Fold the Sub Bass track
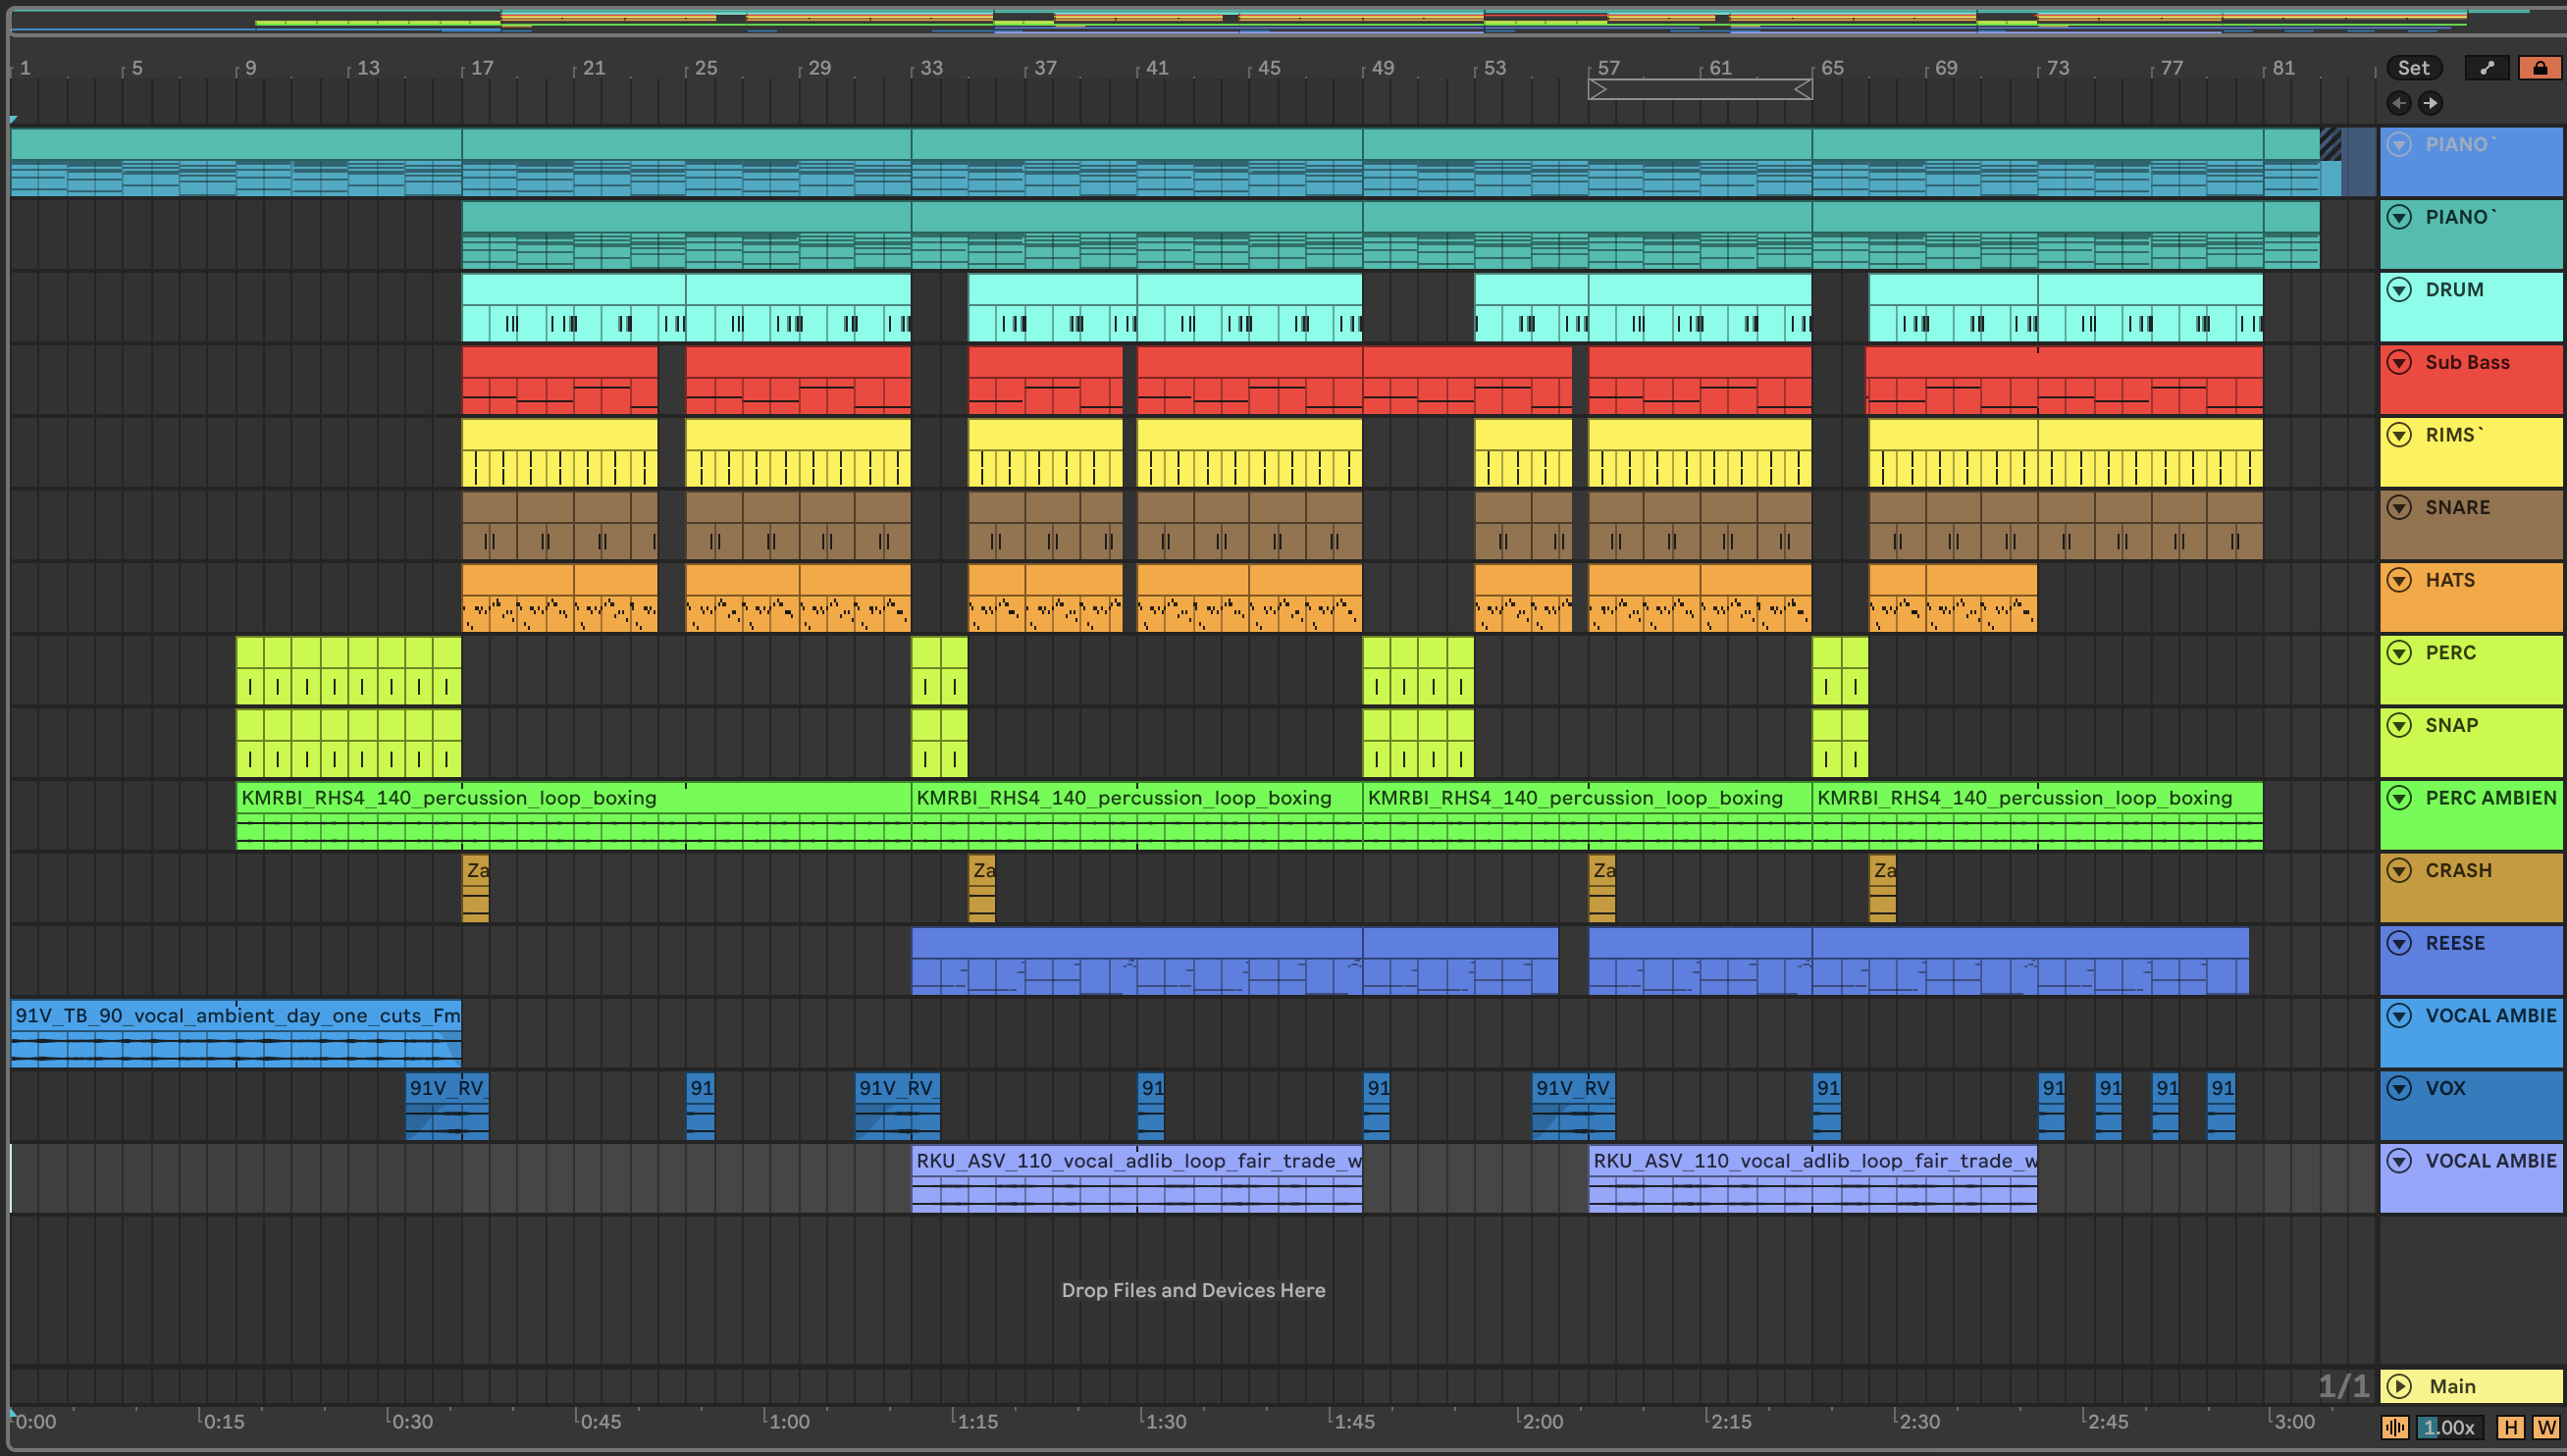The width and height of the screenshot is (2567, 1456). 2399,363
